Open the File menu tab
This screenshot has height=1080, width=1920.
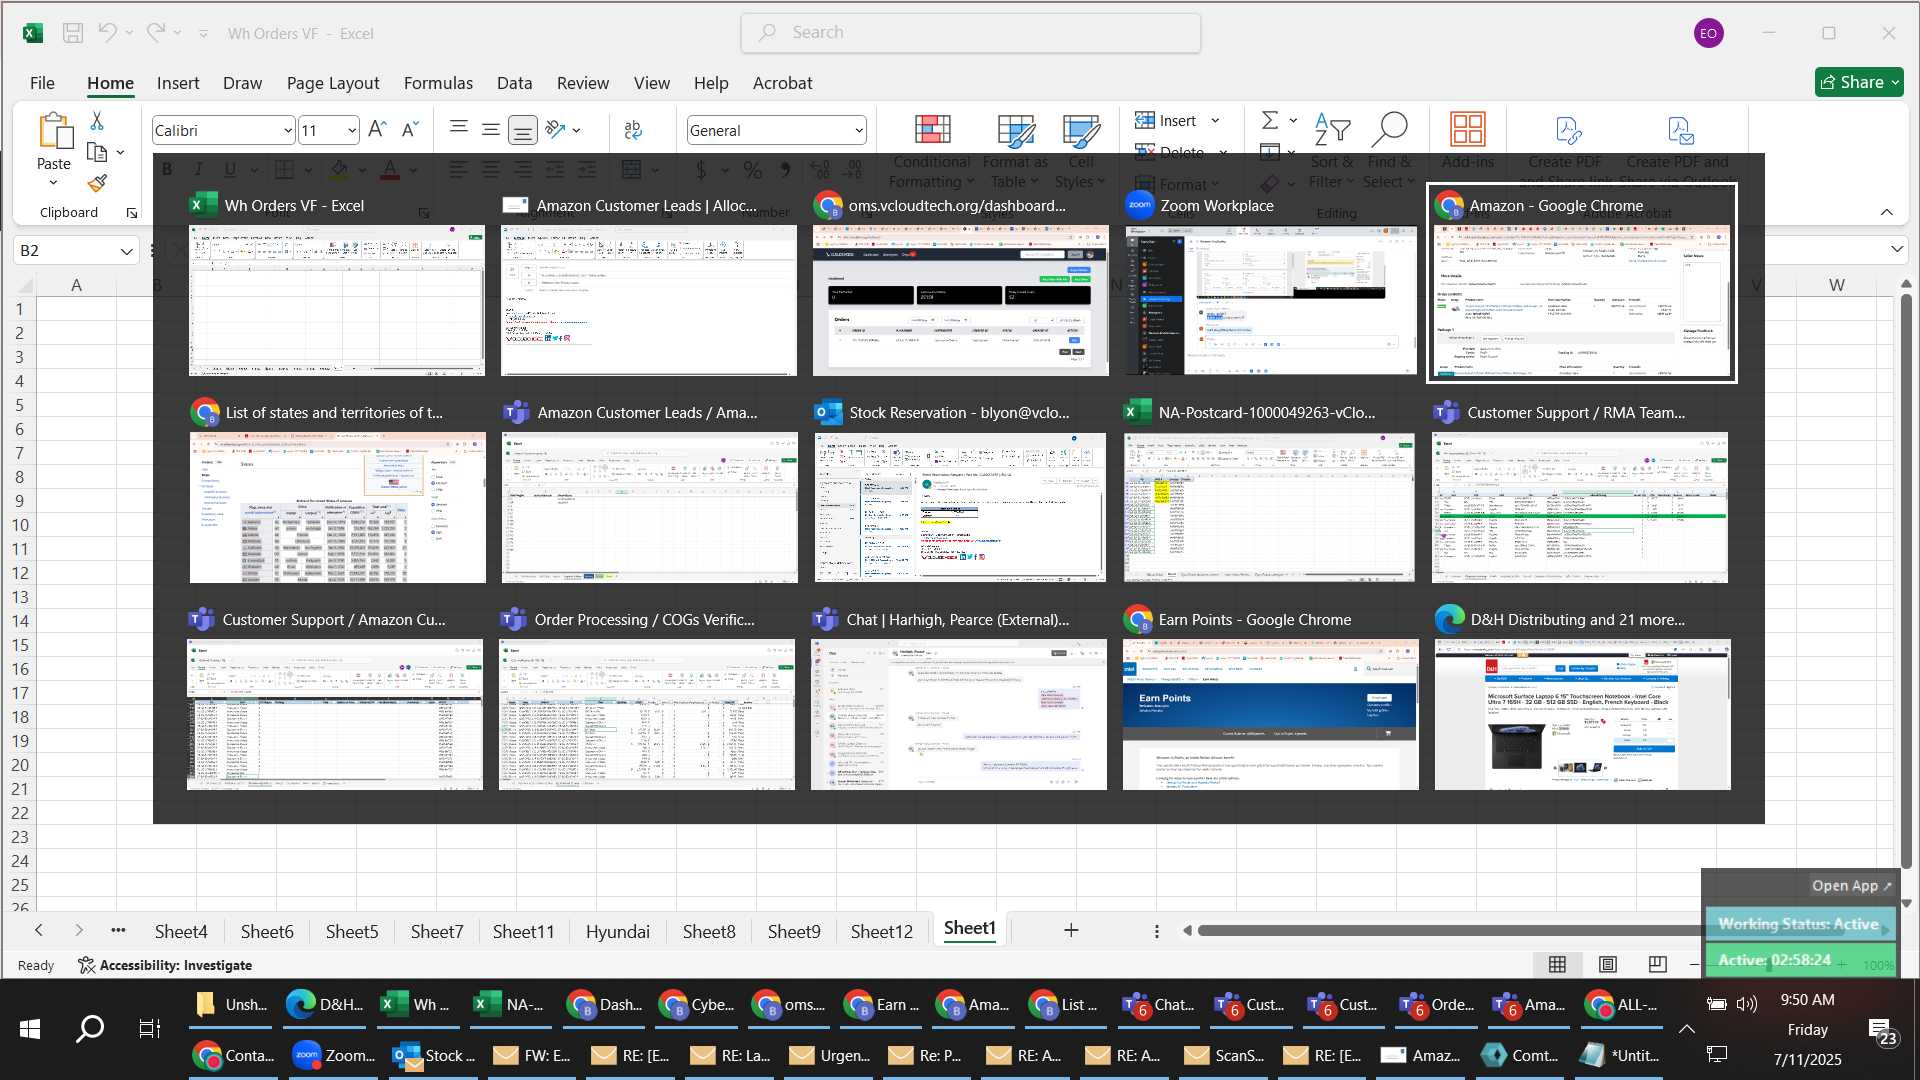(42, 83)
